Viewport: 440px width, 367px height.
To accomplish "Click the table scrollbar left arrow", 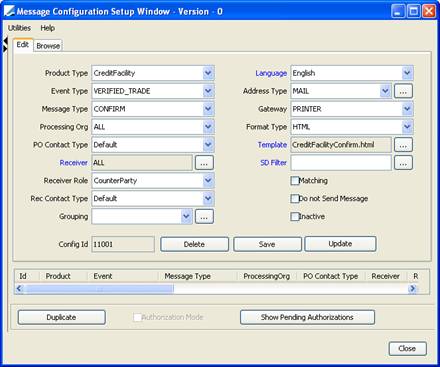I will click(19, 288).
